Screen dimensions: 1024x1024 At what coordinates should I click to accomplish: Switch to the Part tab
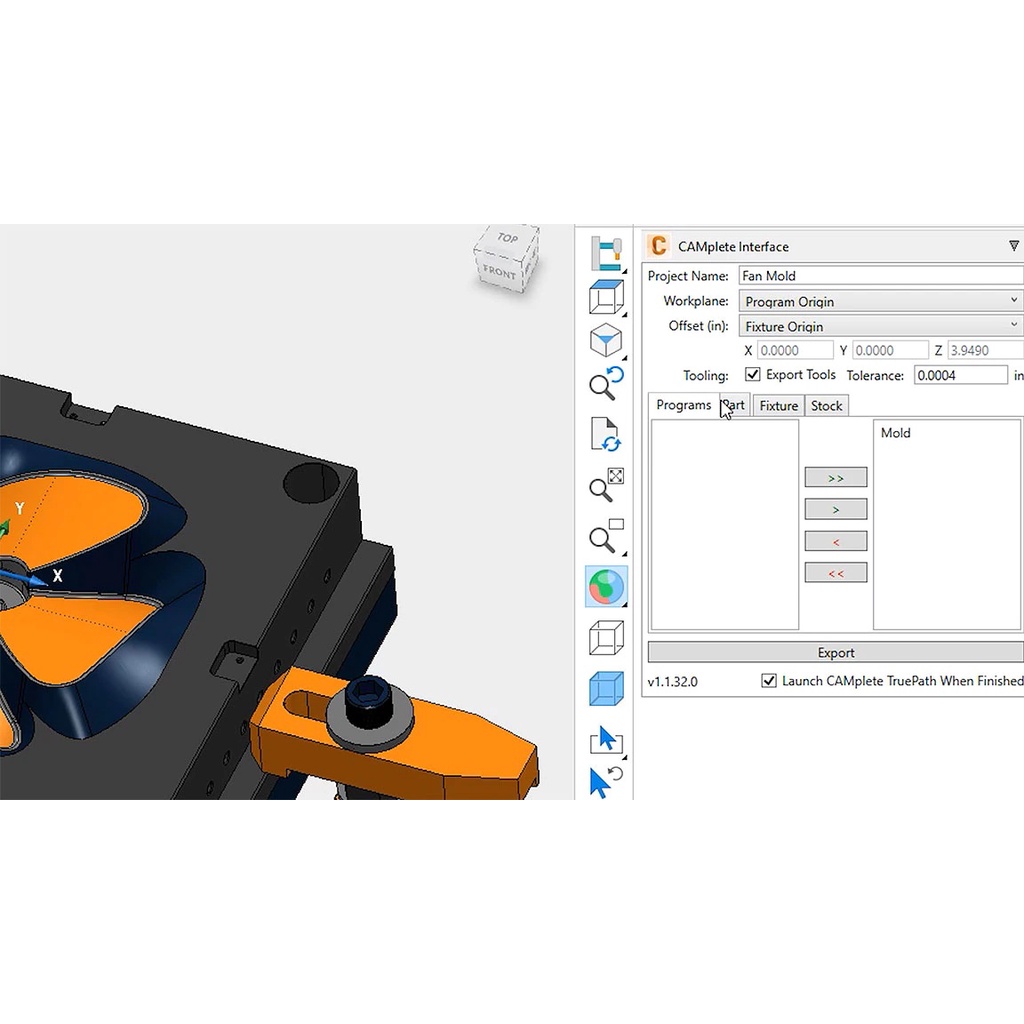[x=735, y=405]
